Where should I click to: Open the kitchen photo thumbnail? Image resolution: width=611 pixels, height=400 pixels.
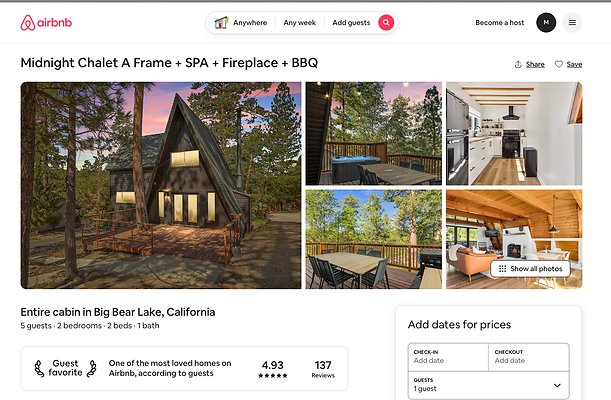513,133
